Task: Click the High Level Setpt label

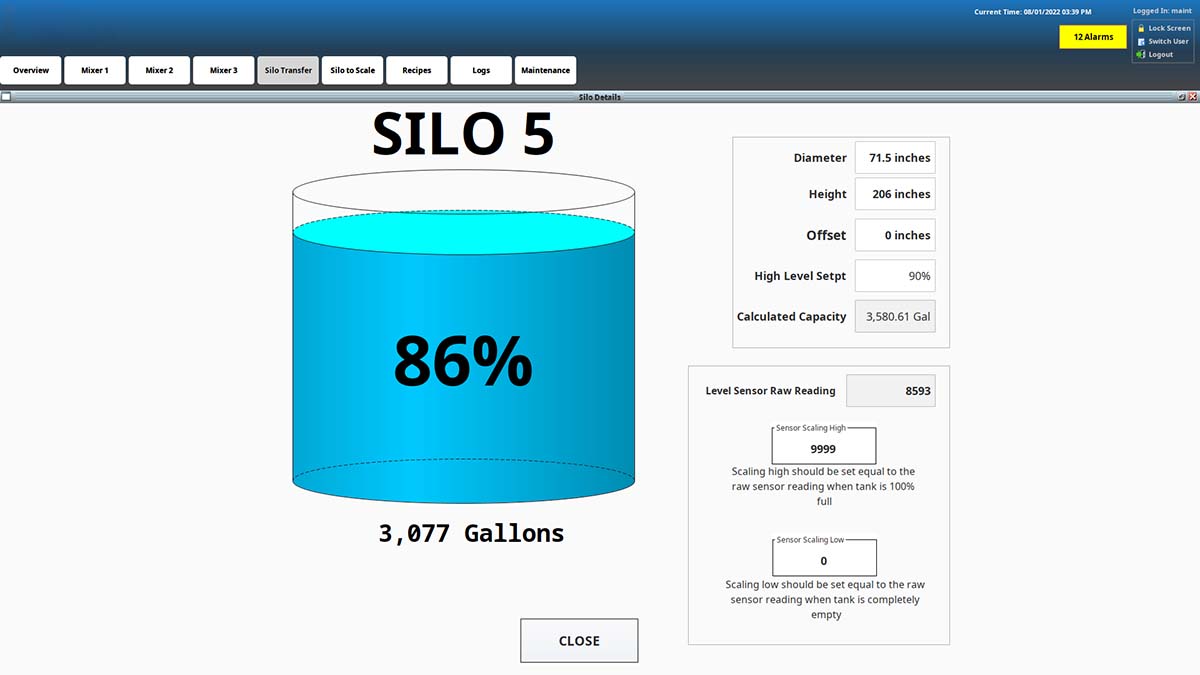Action: (800, 276)
